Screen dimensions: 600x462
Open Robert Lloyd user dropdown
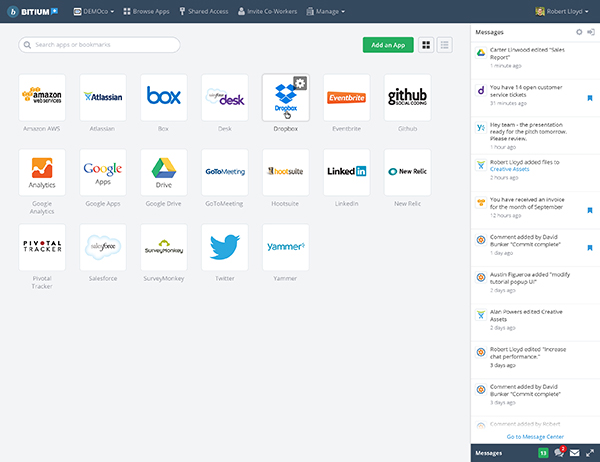[562, 11]
